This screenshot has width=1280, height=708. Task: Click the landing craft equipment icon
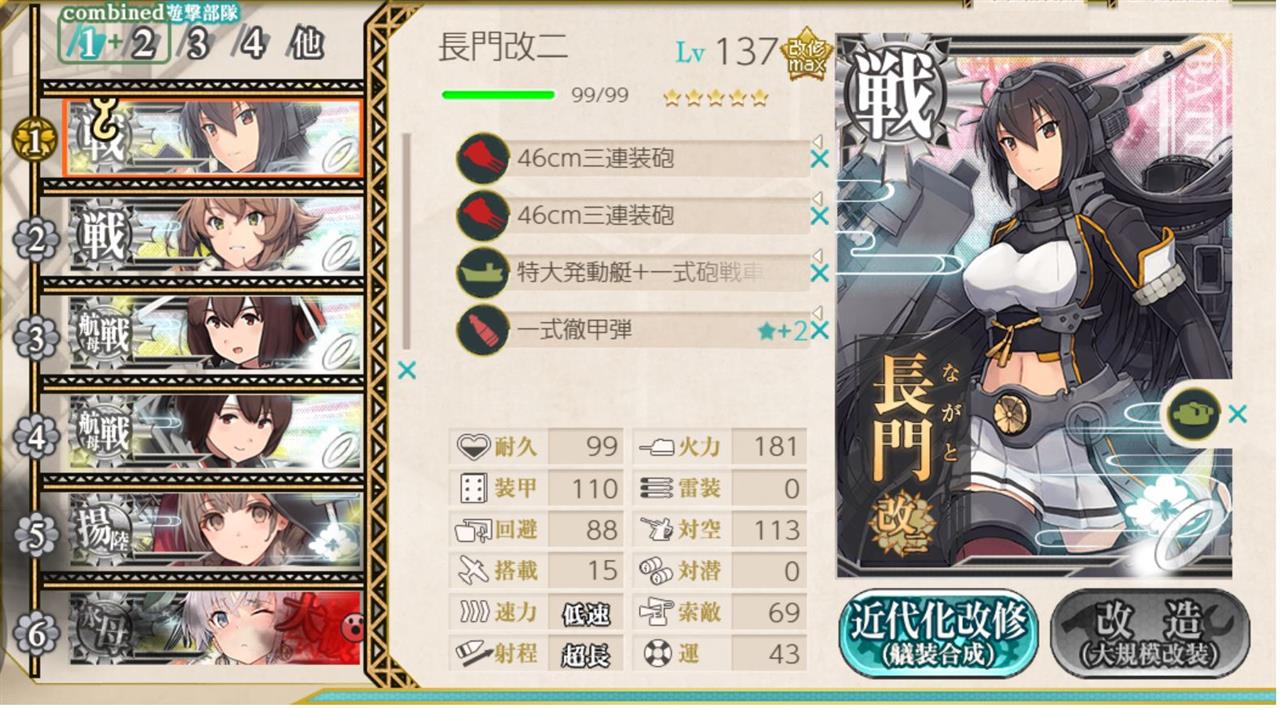point(484,272)
